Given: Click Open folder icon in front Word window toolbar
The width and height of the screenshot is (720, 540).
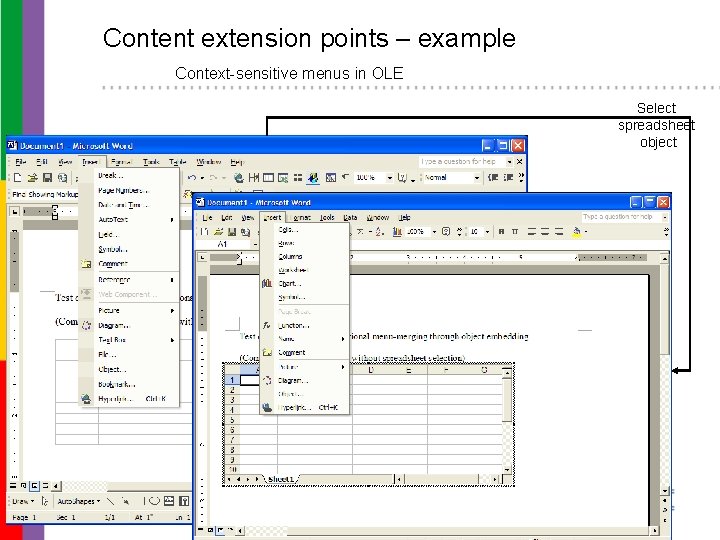Looking at the screenshot, I should [219, 232].
